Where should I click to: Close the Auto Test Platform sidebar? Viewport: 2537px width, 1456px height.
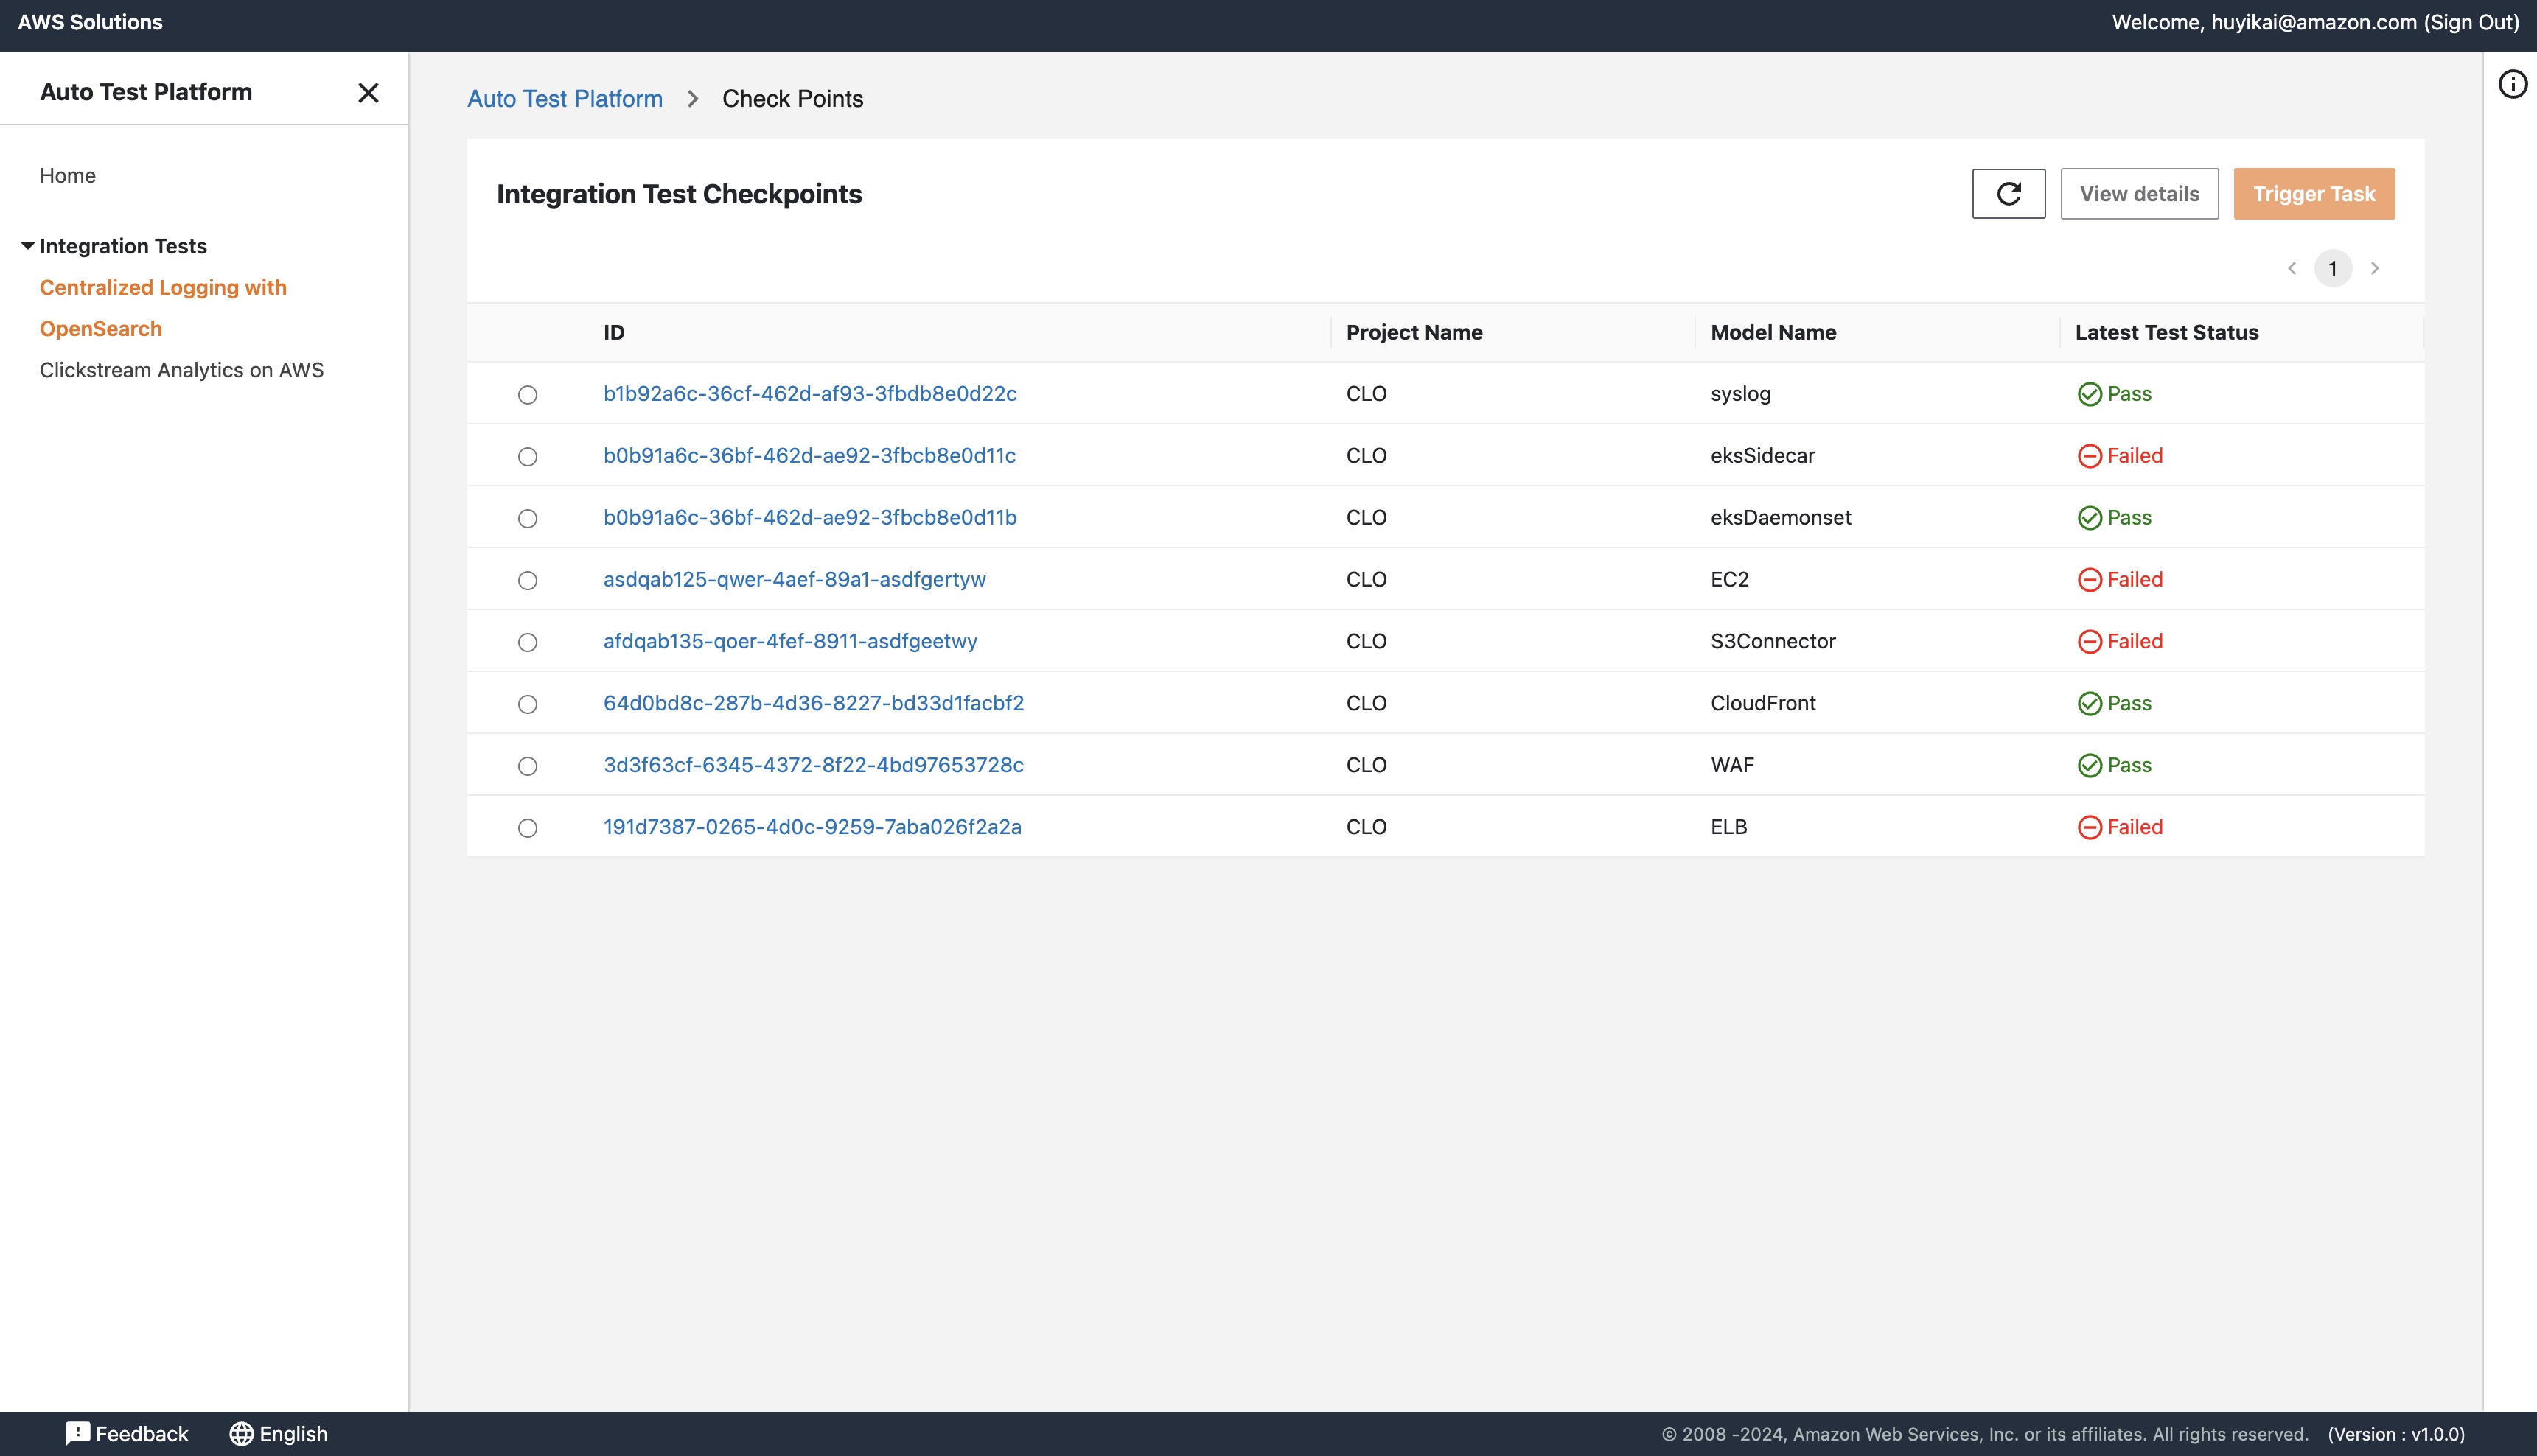coord(368,93)
